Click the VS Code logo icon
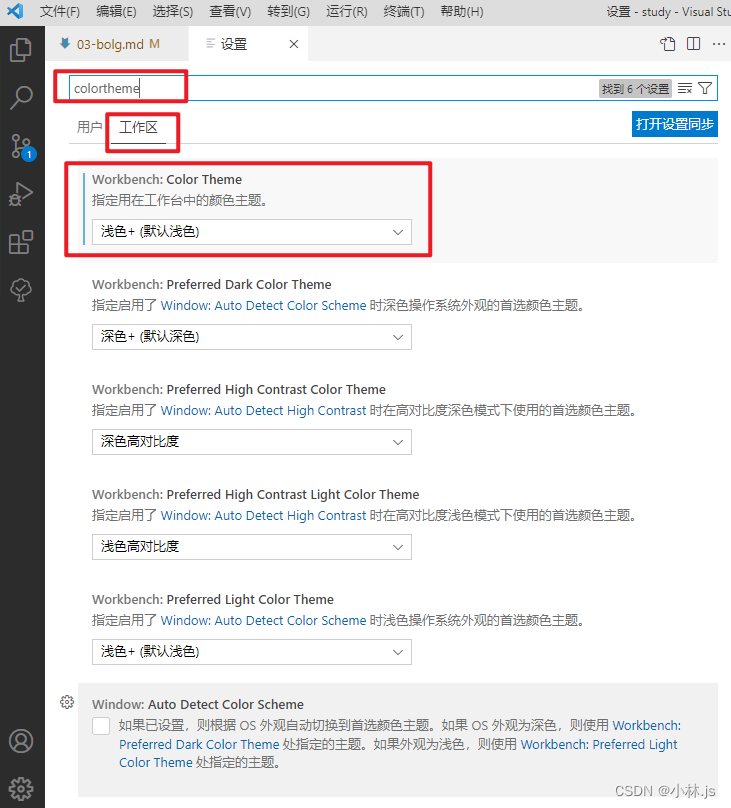Viewport: 731px width, 808px height. 15,11
